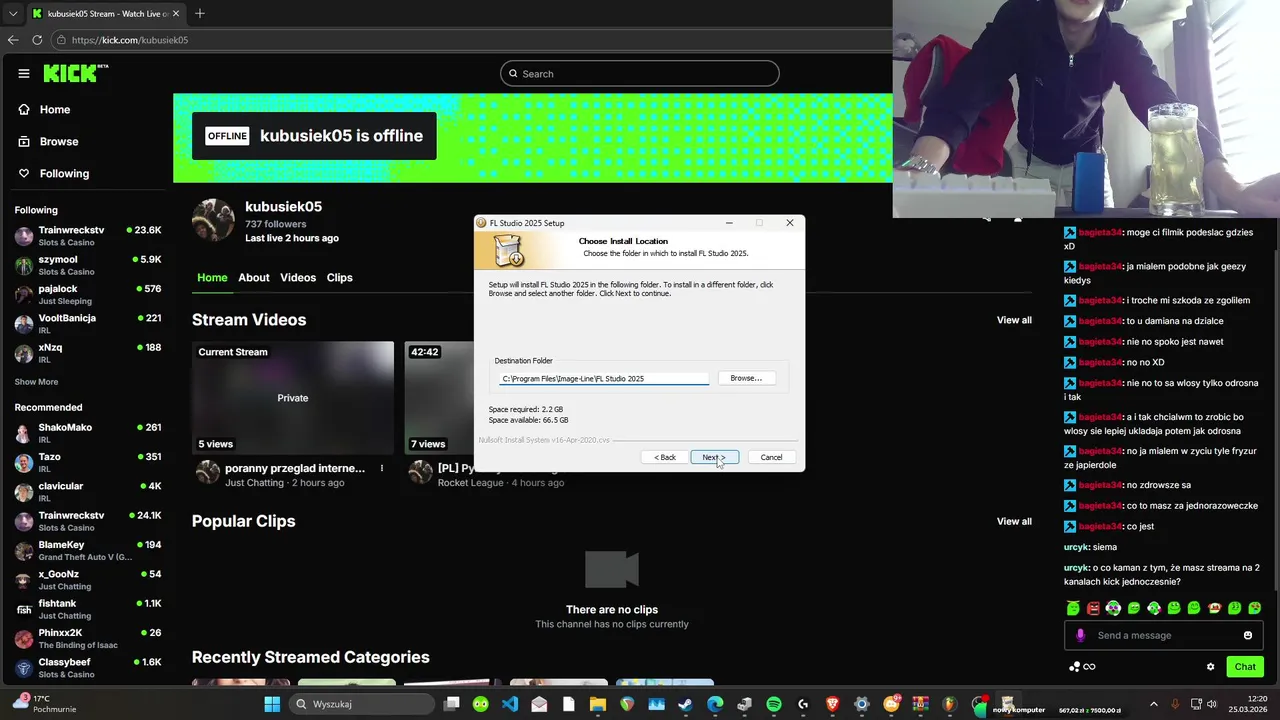Click Back in FL Studio Setup

tap(665, 457)
